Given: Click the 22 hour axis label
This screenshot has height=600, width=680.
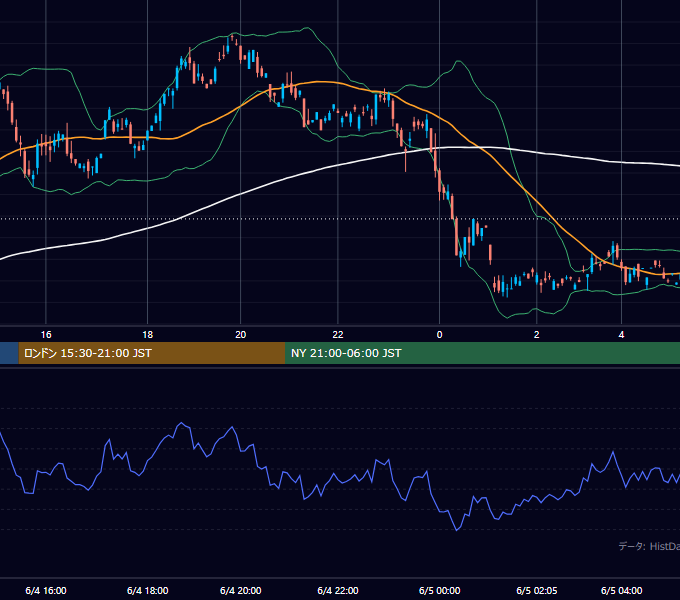Looking at the screenshot, I should point(338,335).
